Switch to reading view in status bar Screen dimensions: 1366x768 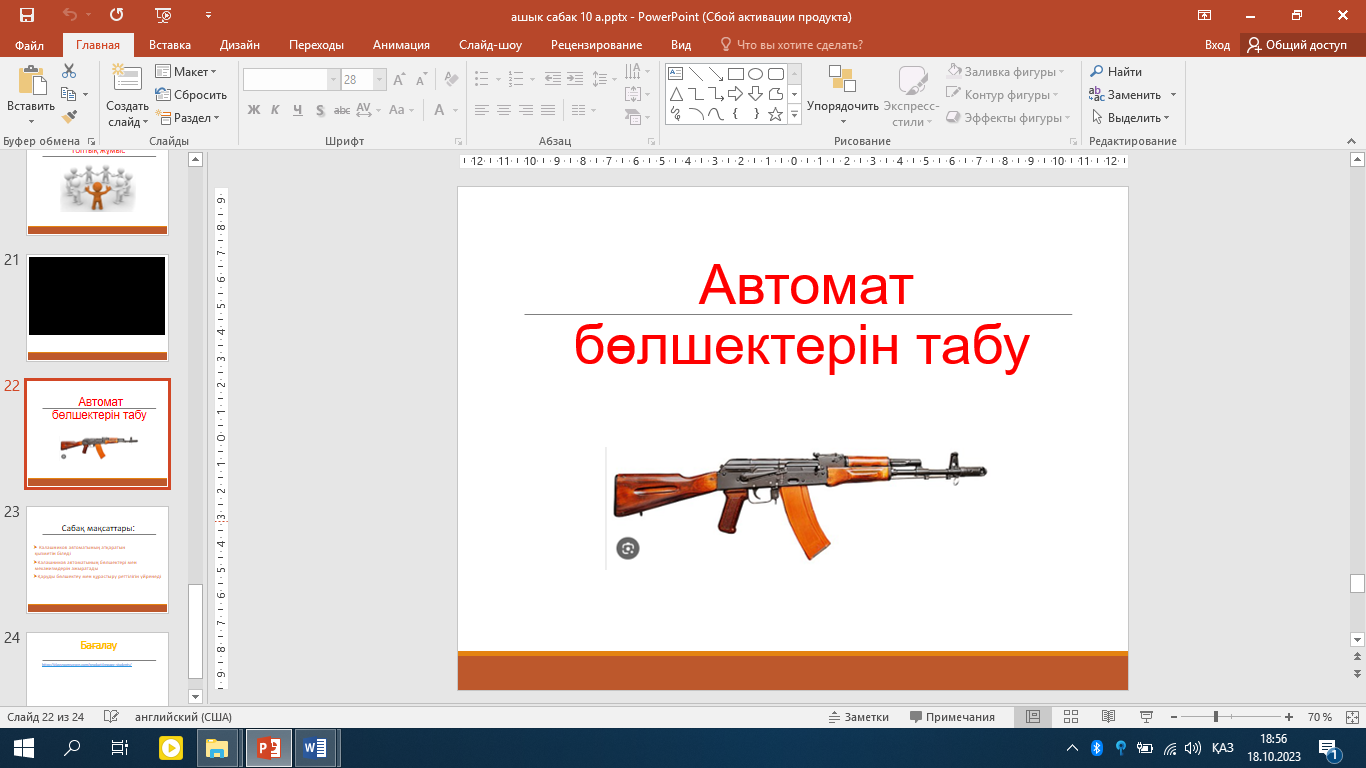[x=1108, y=717]
